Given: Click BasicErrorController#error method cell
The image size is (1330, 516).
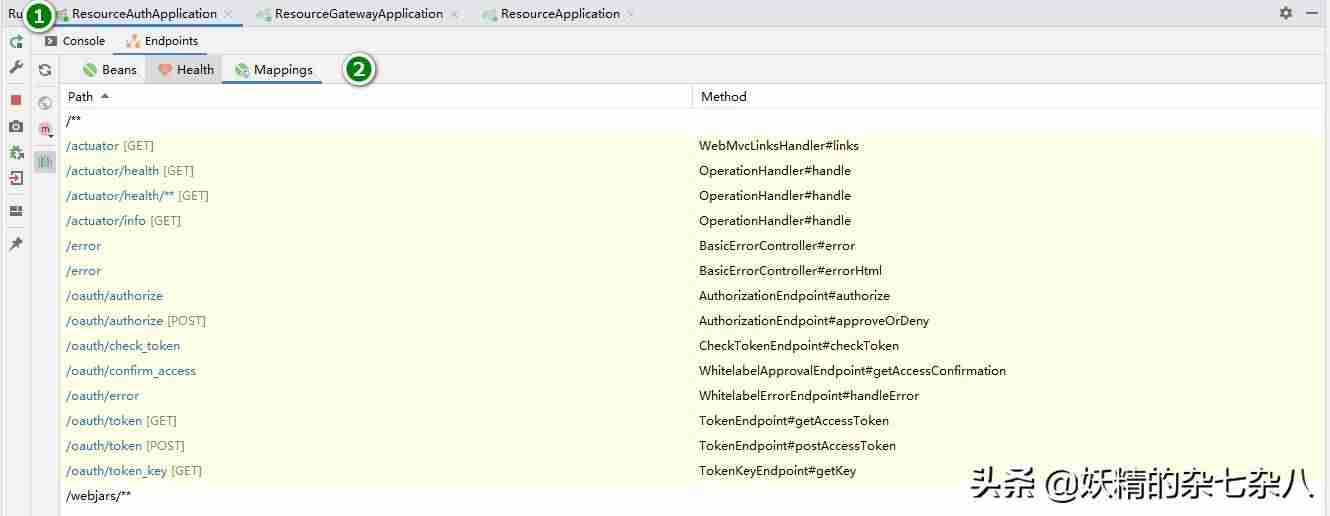Looking at the screenshot, I should point(777,246).
